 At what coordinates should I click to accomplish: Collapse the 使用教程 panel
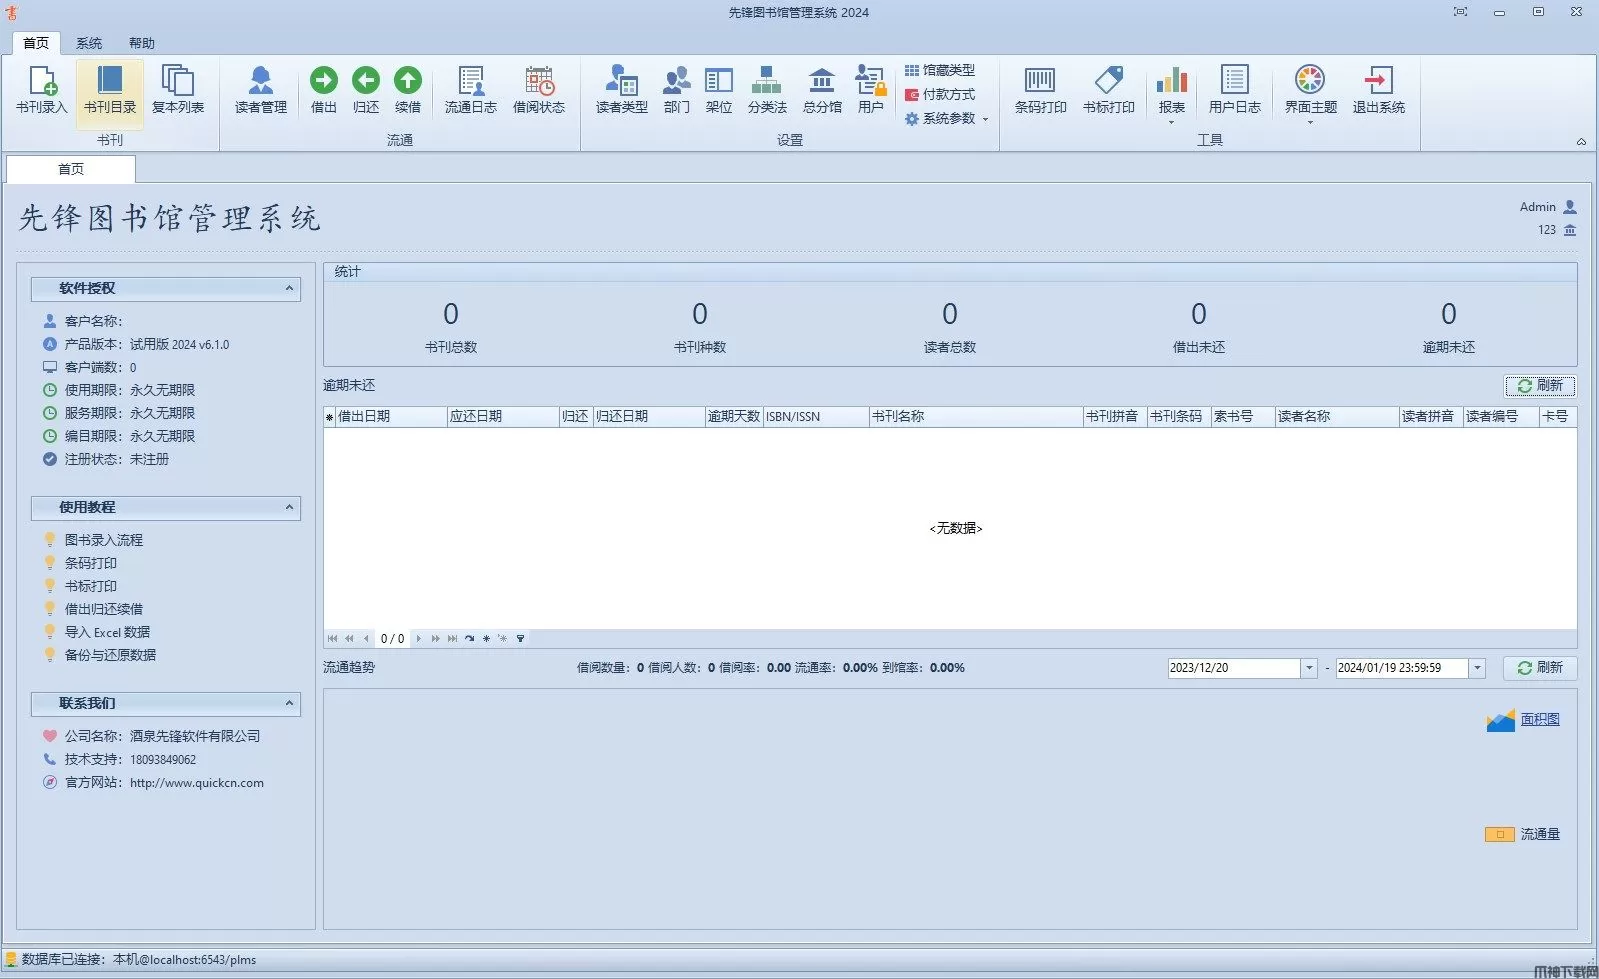point(289,507)
